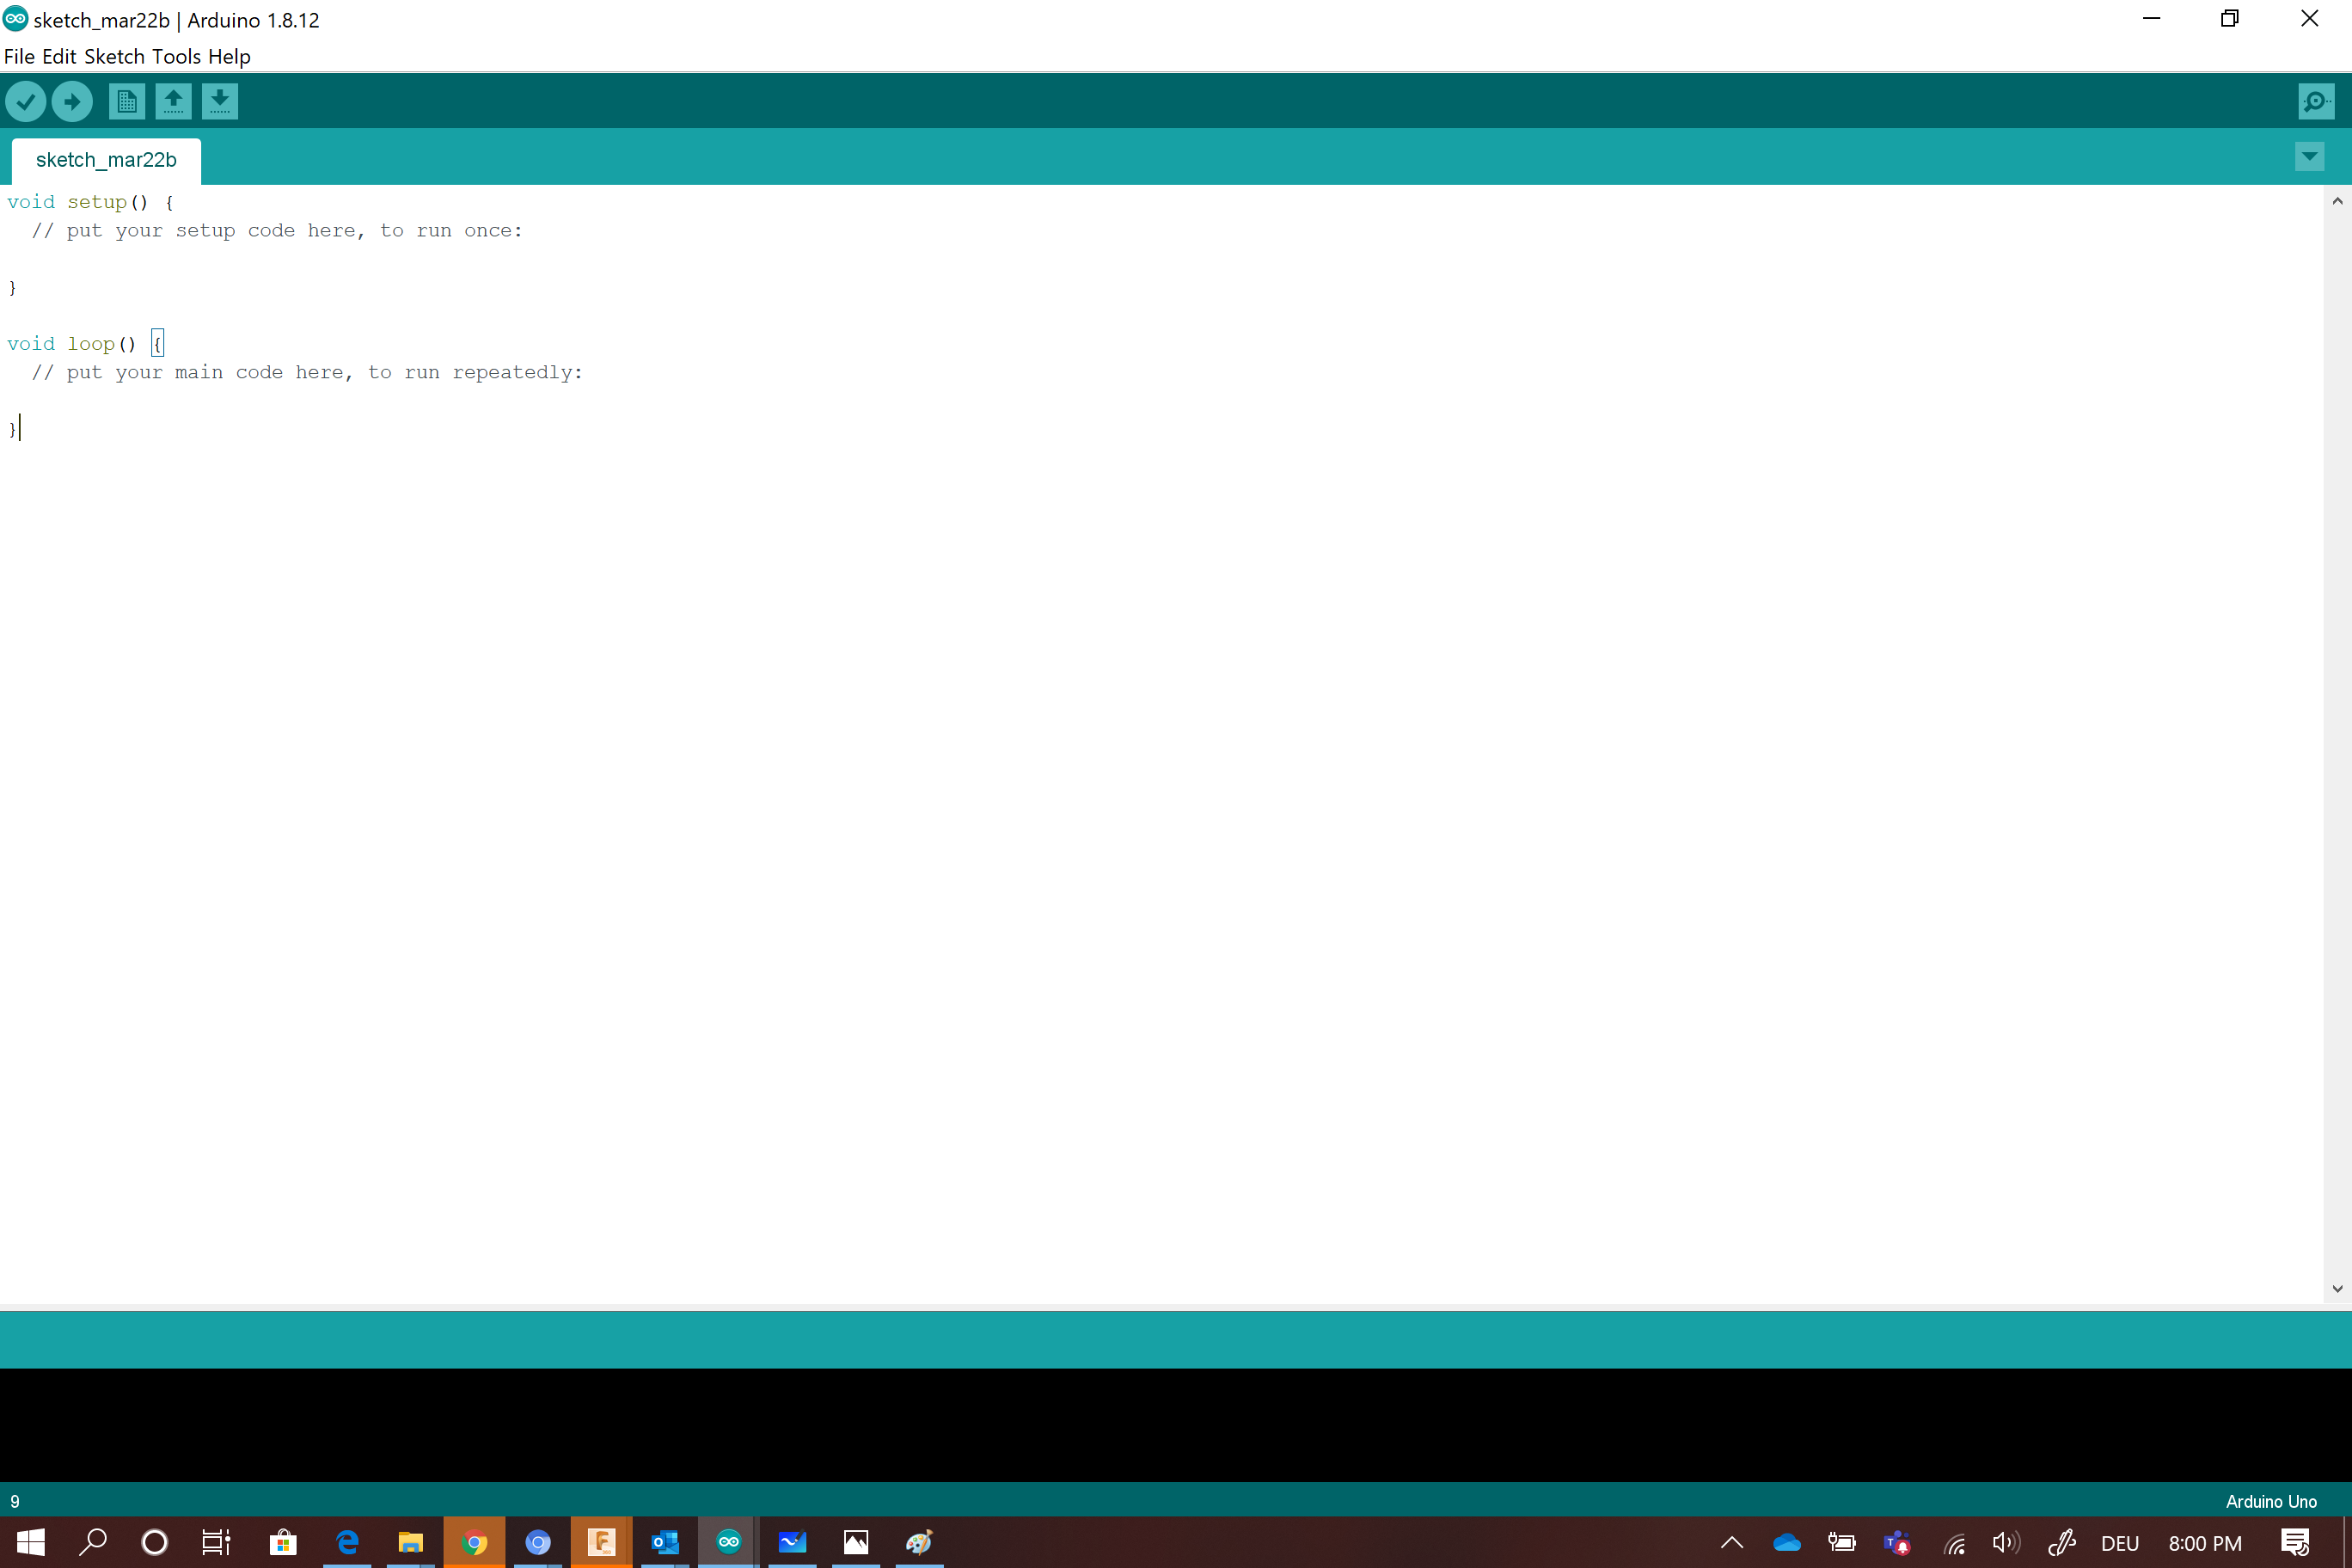This screenshot has width=2352, height=1568.
Task: Create a new sketch with New icon
Action: (126, 101)
